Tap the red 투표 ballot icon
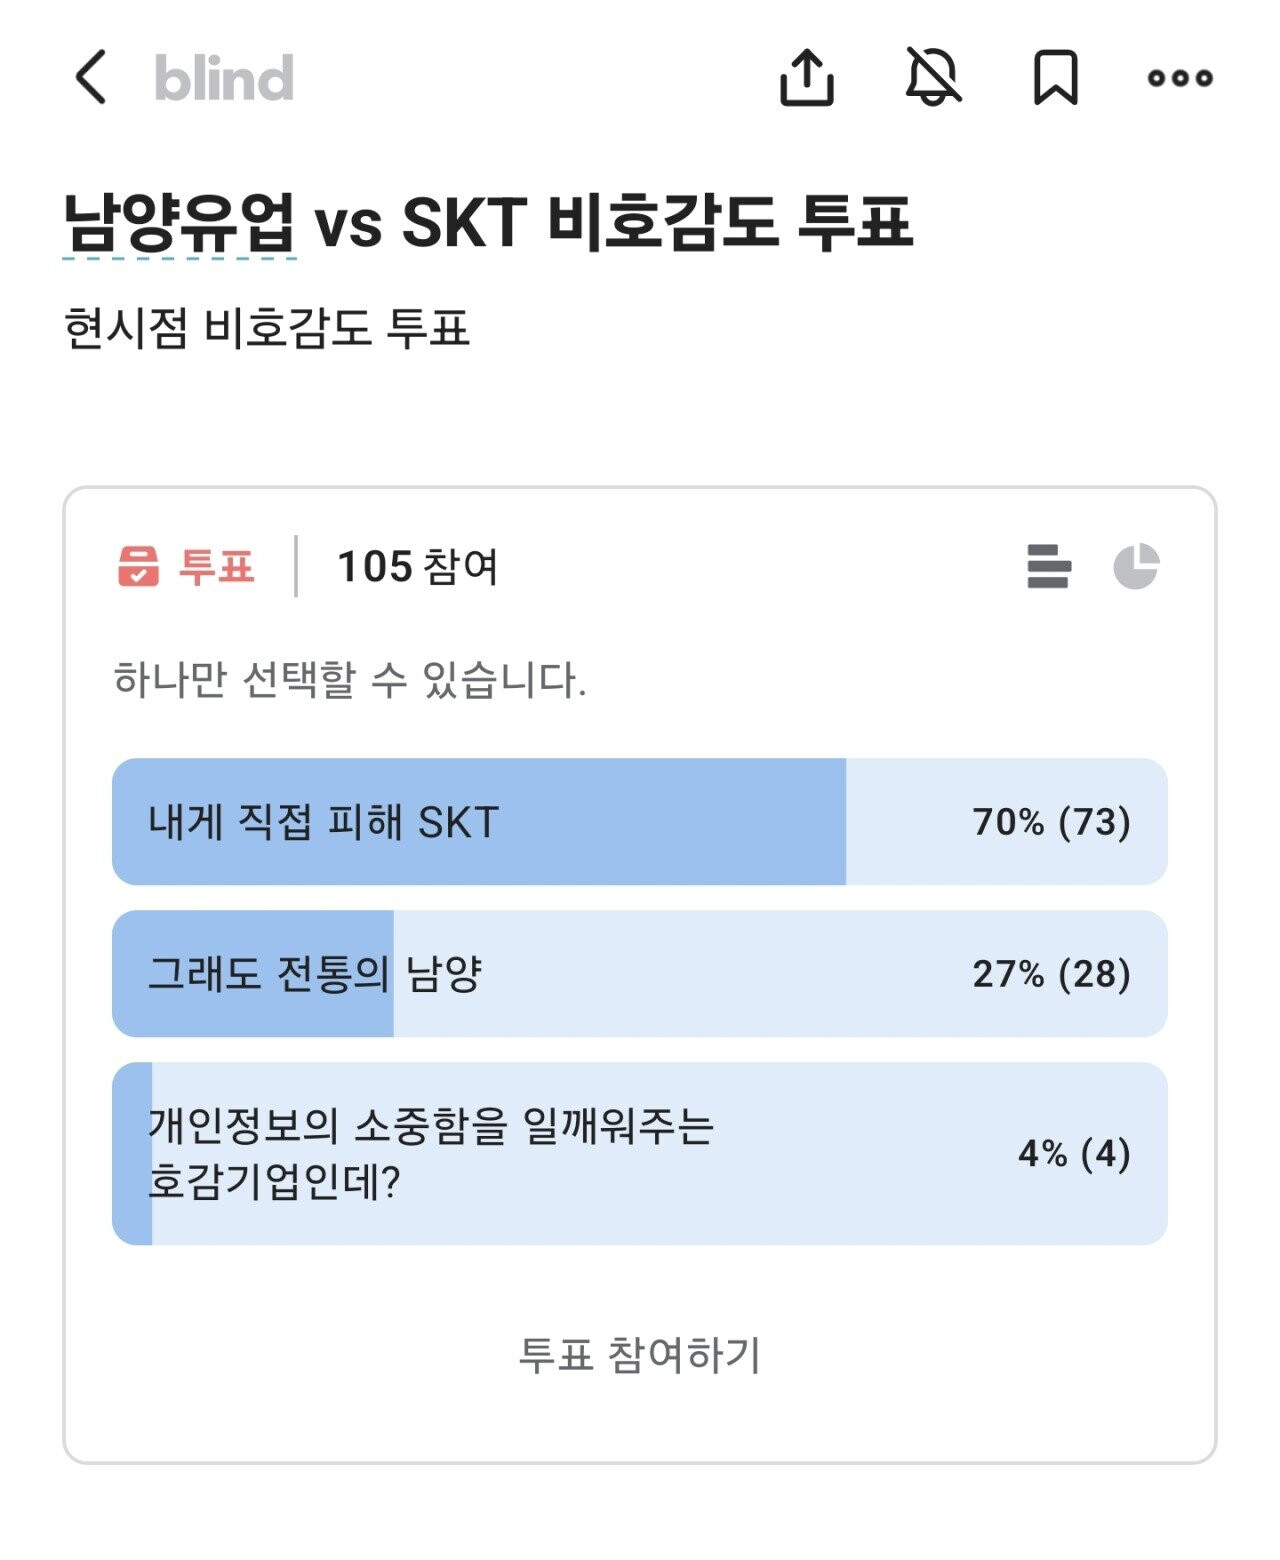The width and height of the screenshot is (1280, 1560). 138,567
